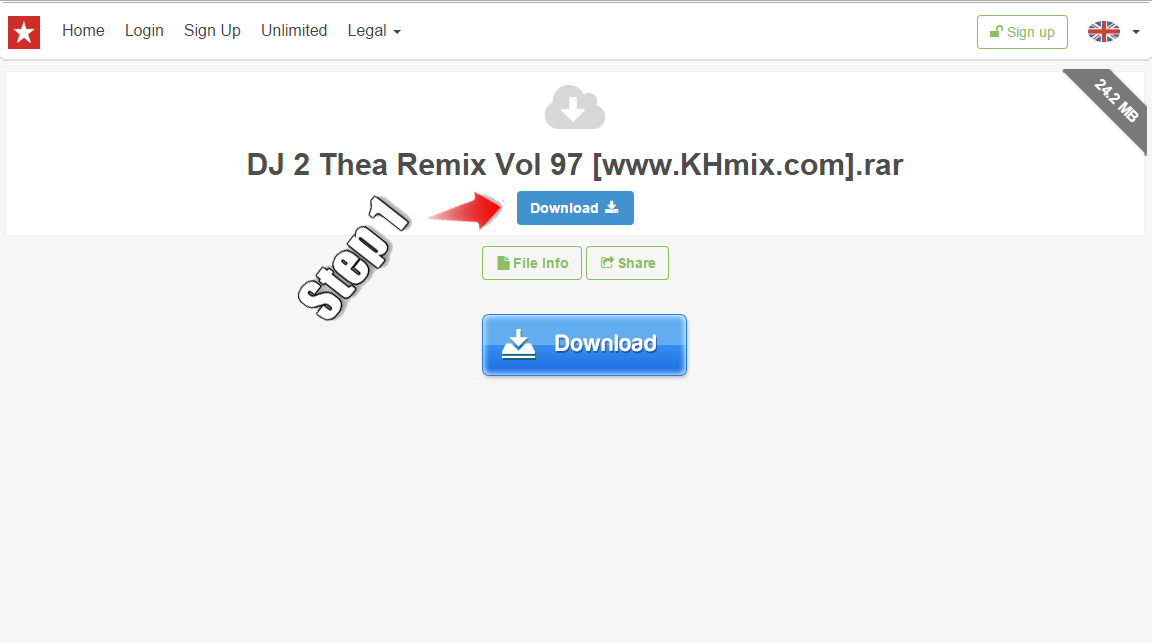This screenshot has height=643, width=1152.
Task: Click the download tray icon on large button
Action: coord(518,344)
